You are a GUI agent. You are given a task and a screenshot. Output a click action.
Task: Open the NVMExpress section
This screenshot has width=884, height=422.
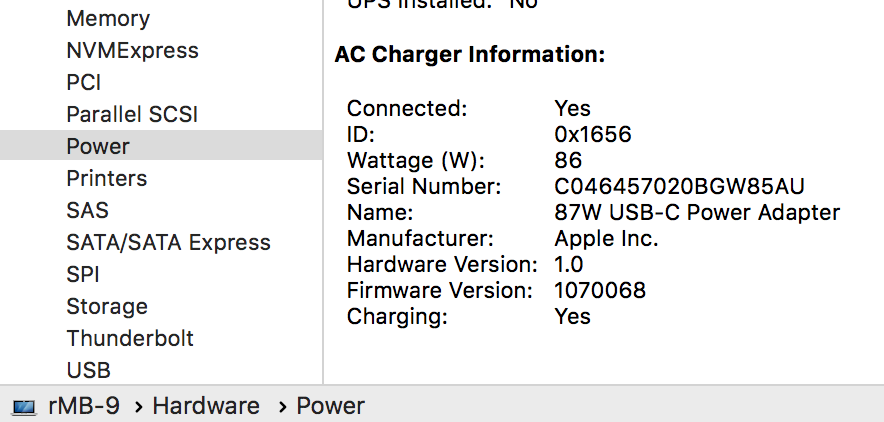[x=132, y=51]
